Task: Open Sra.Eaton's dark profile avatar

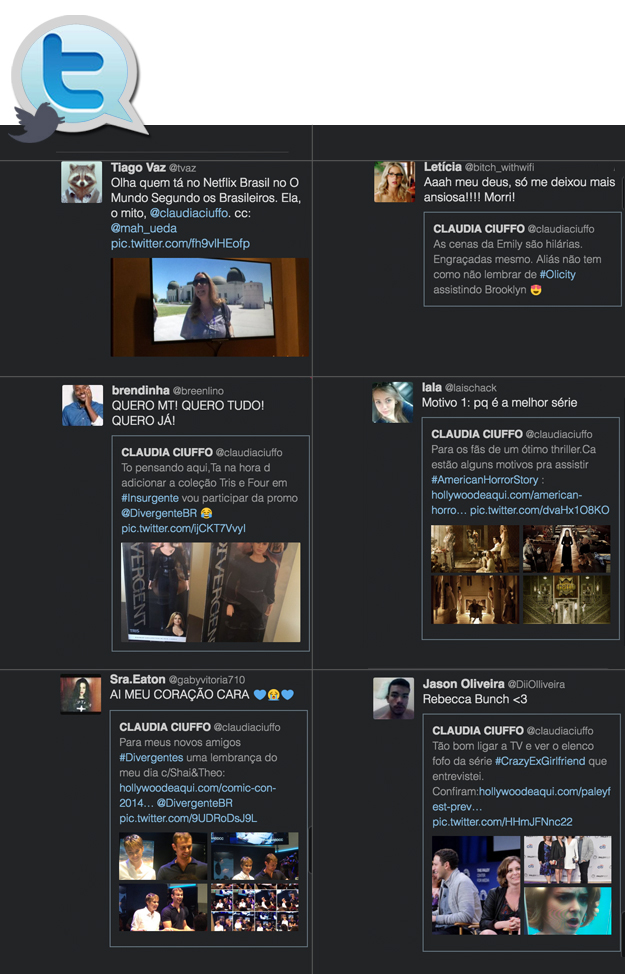Action: 80,695
